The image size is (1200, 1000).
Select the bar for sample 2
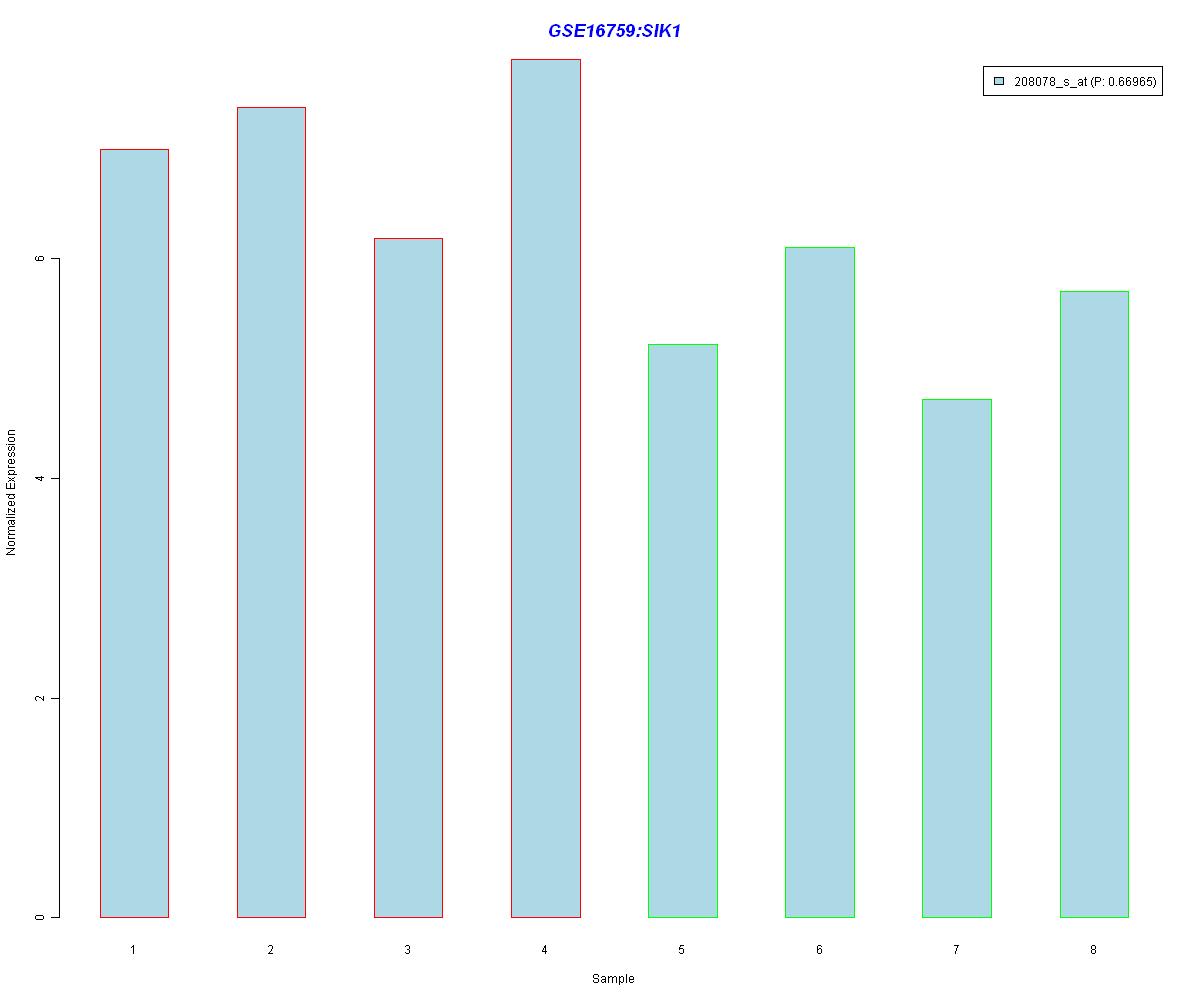[x=271, y=512]
